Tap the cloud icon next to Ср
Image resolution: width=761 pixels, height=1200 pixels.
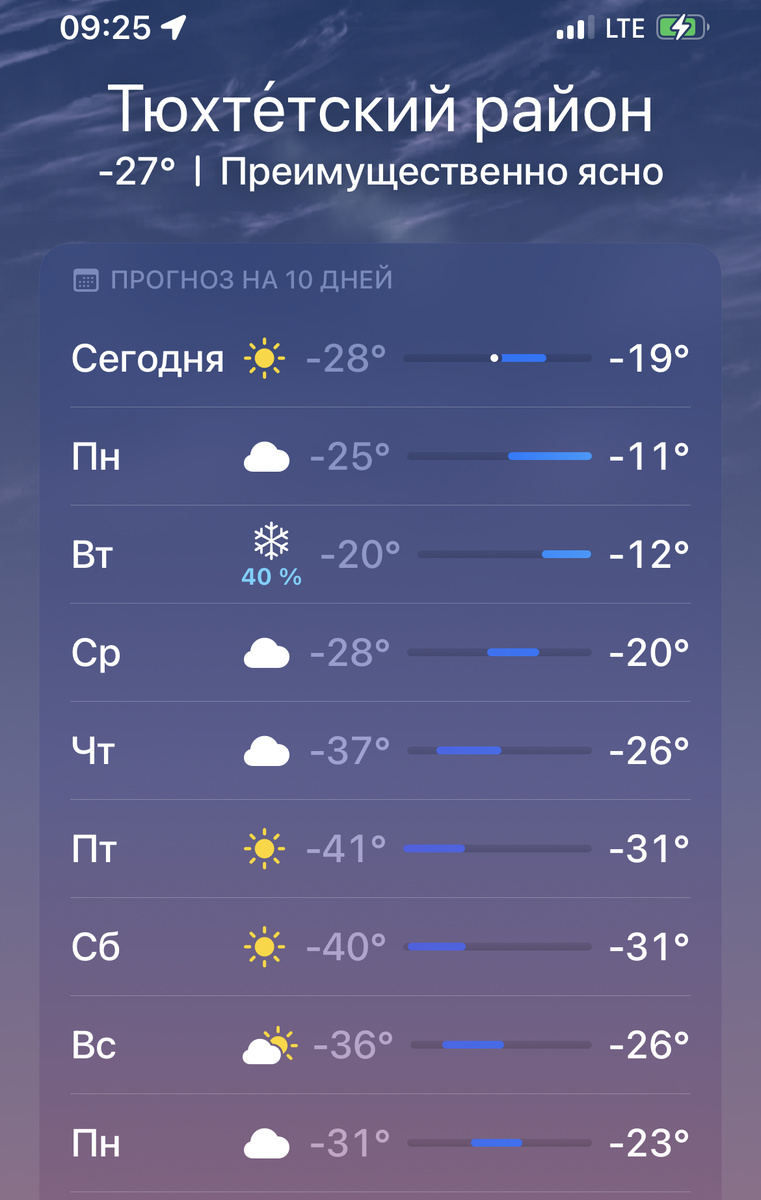point(266,652)
